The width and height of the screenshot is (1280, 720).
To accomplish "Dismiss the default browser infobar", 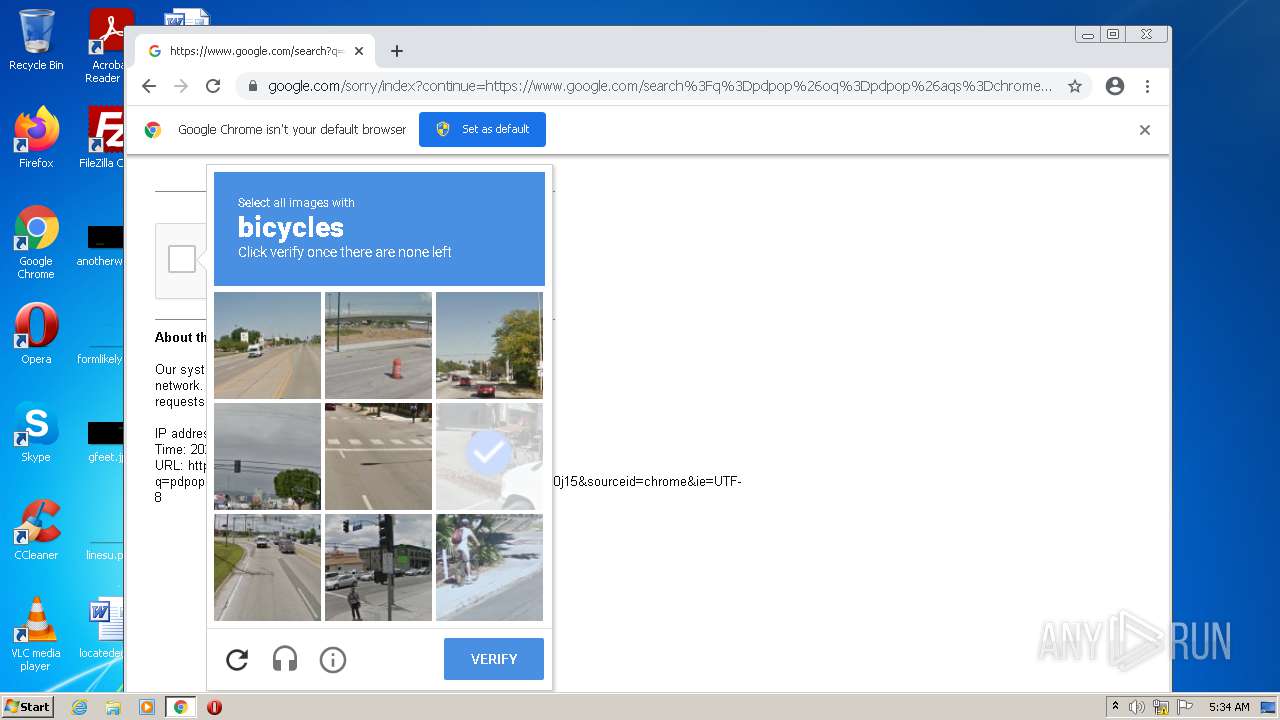I will (1145, 130).
